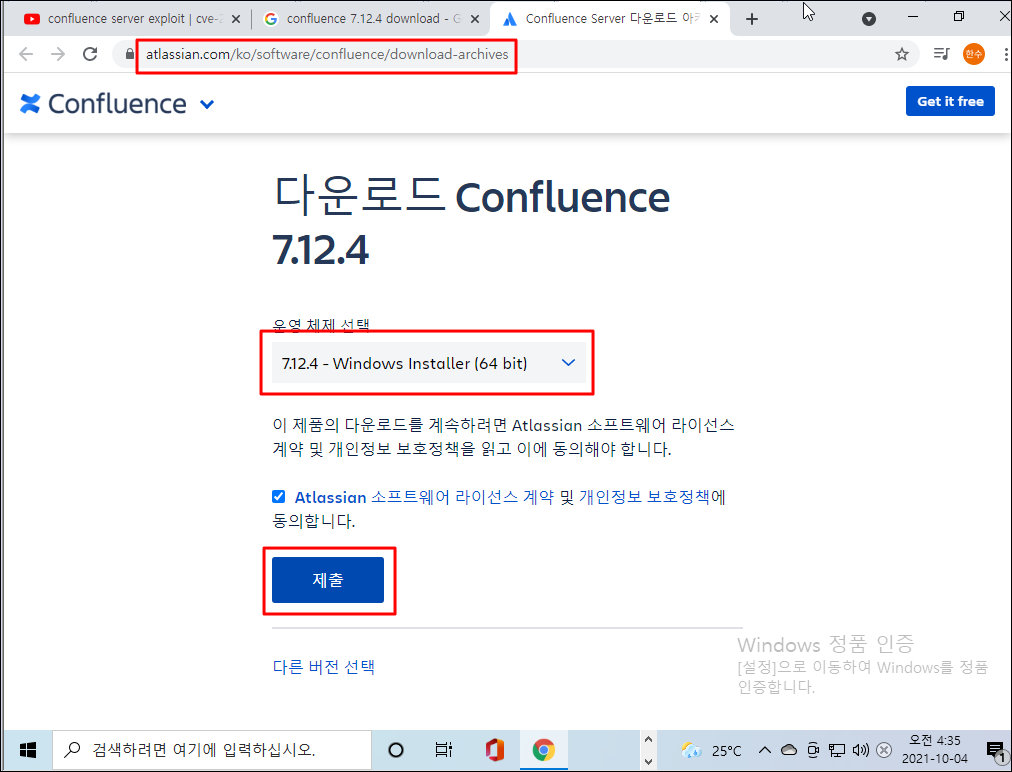This screenshot has width=1012, height=772.
Task: Open a new tab with plus button
Action: [x=751, y=19]
